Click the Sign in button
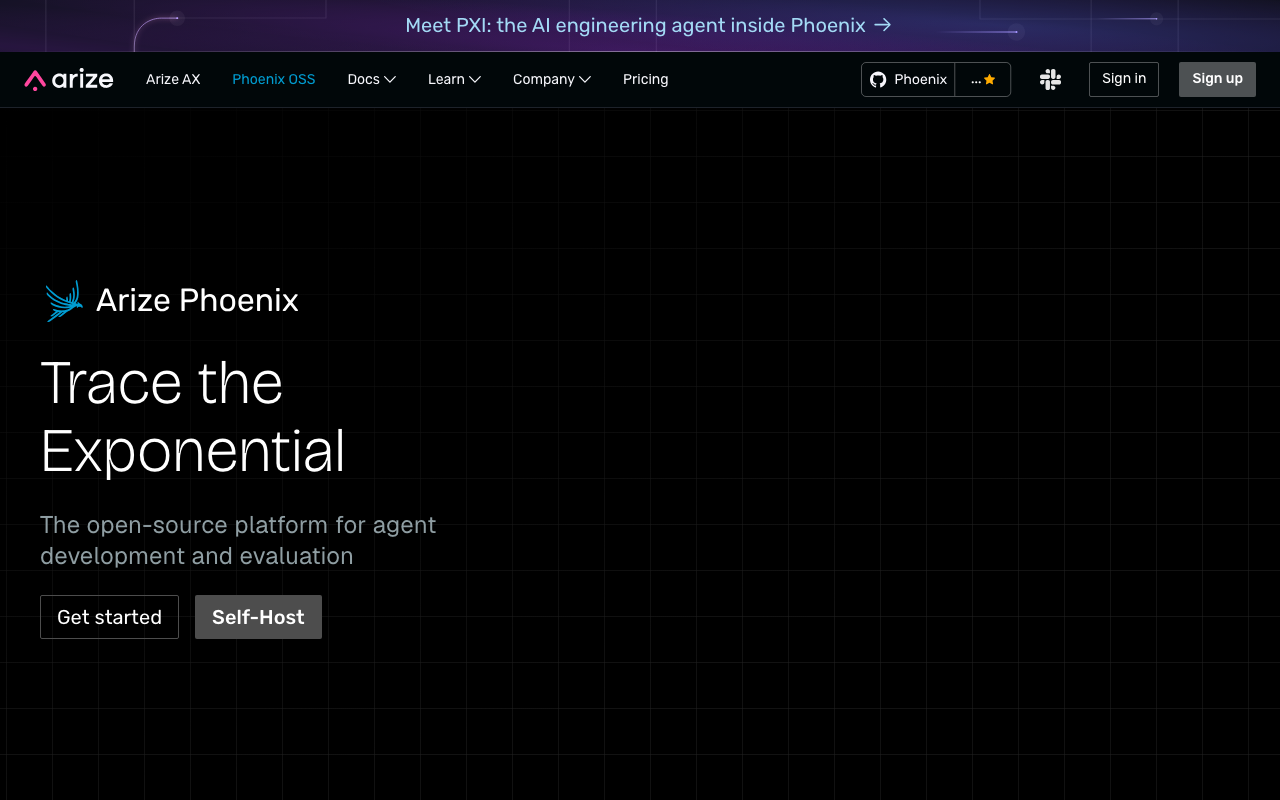1280x800 pixels. tap(1124, 79)
